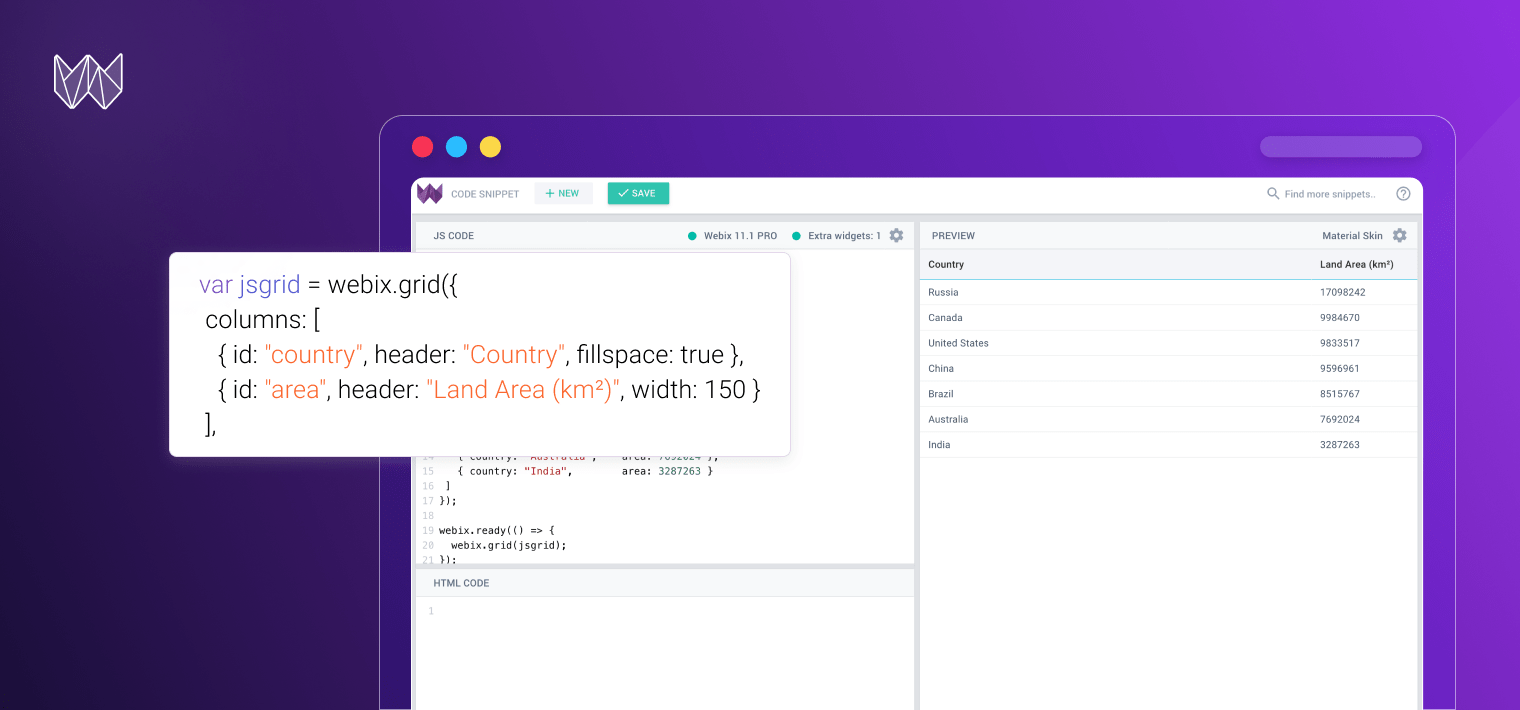Open JS code settings gear
1520x710 pixels.
click(x=896, y=236)
